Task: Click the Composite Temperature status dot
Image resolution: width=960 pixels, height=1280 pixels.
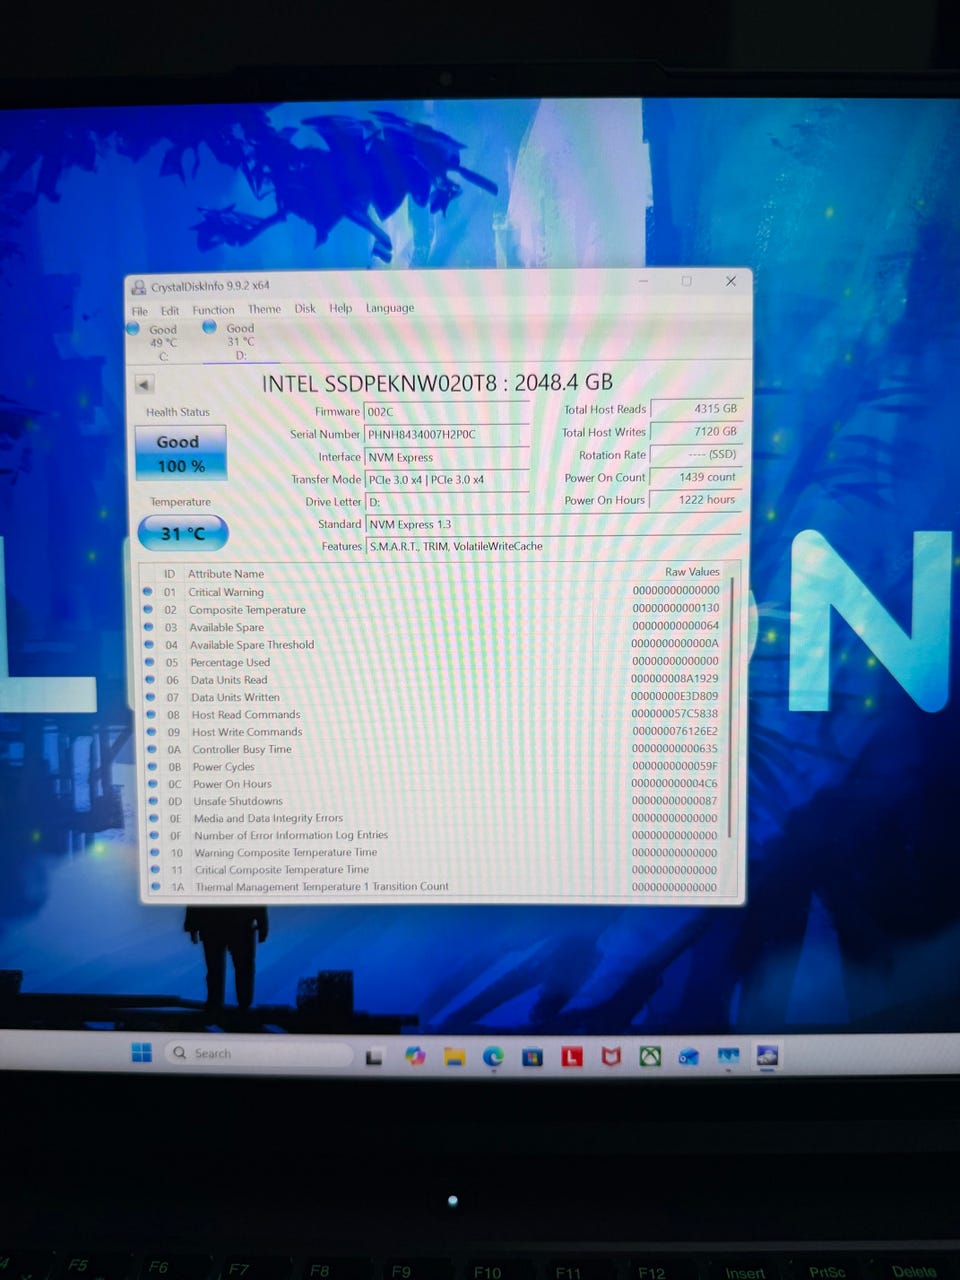Action: 148,609
